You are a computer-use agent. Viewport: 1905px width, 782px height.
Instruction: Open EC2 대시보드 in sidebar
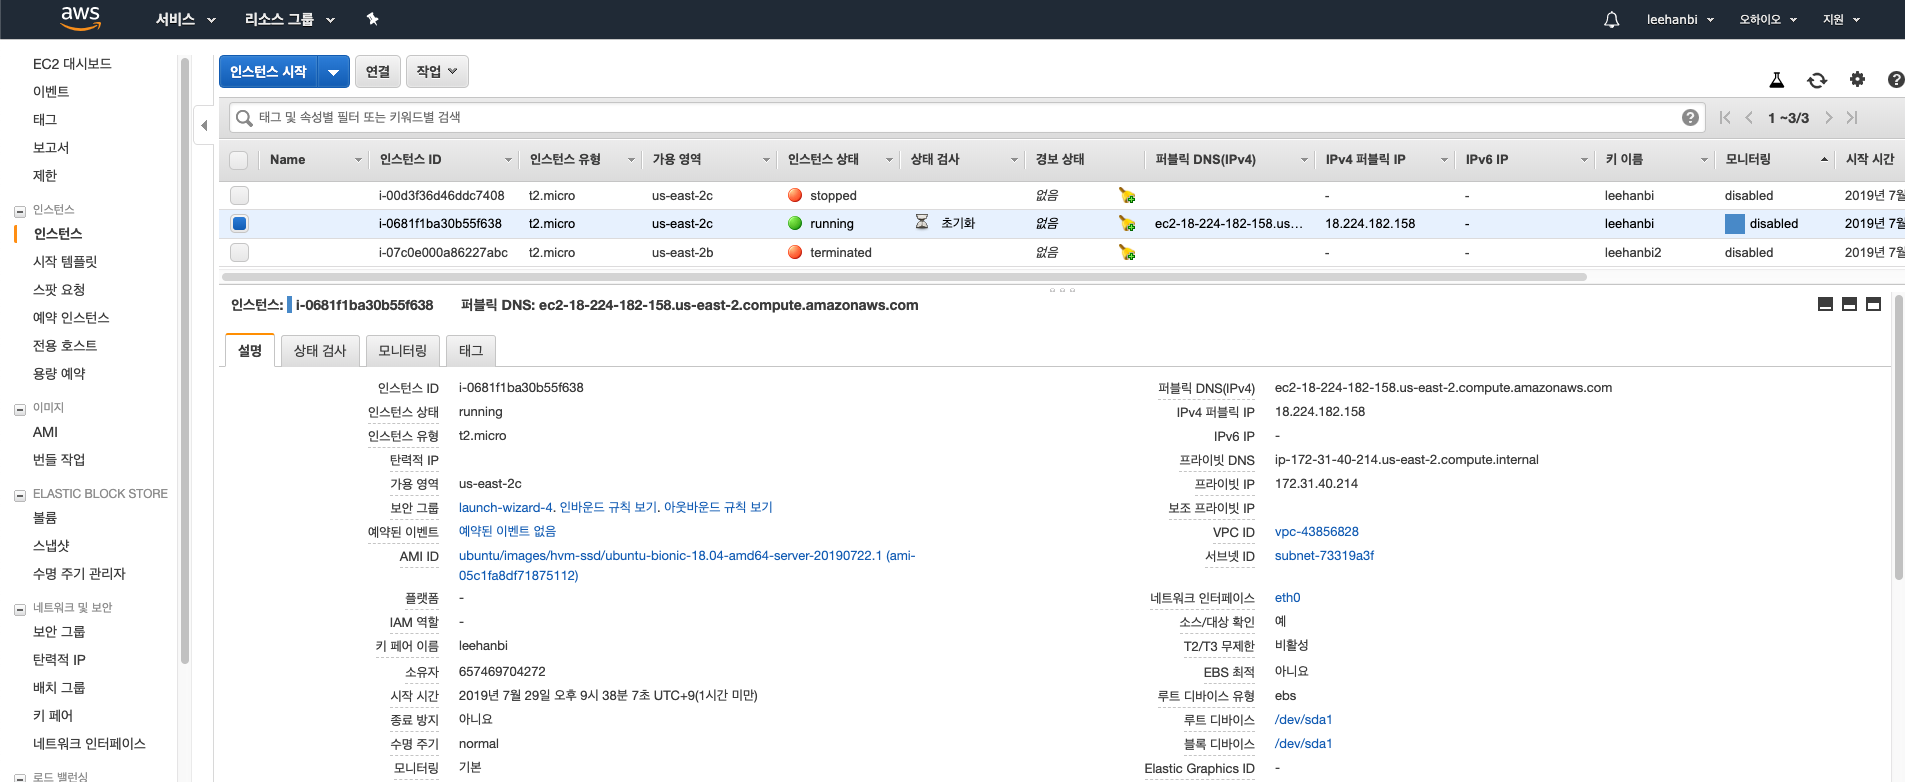[x=72, y=64]
